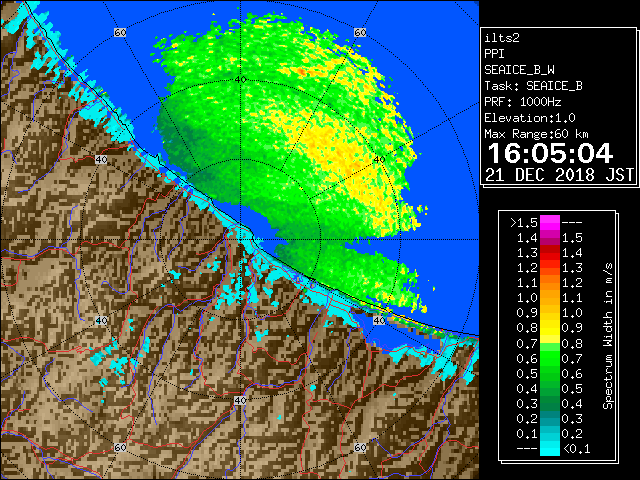Select the "1.5" label in the legend's right column
The image size is (640, 480).
[x=572, y=238]
